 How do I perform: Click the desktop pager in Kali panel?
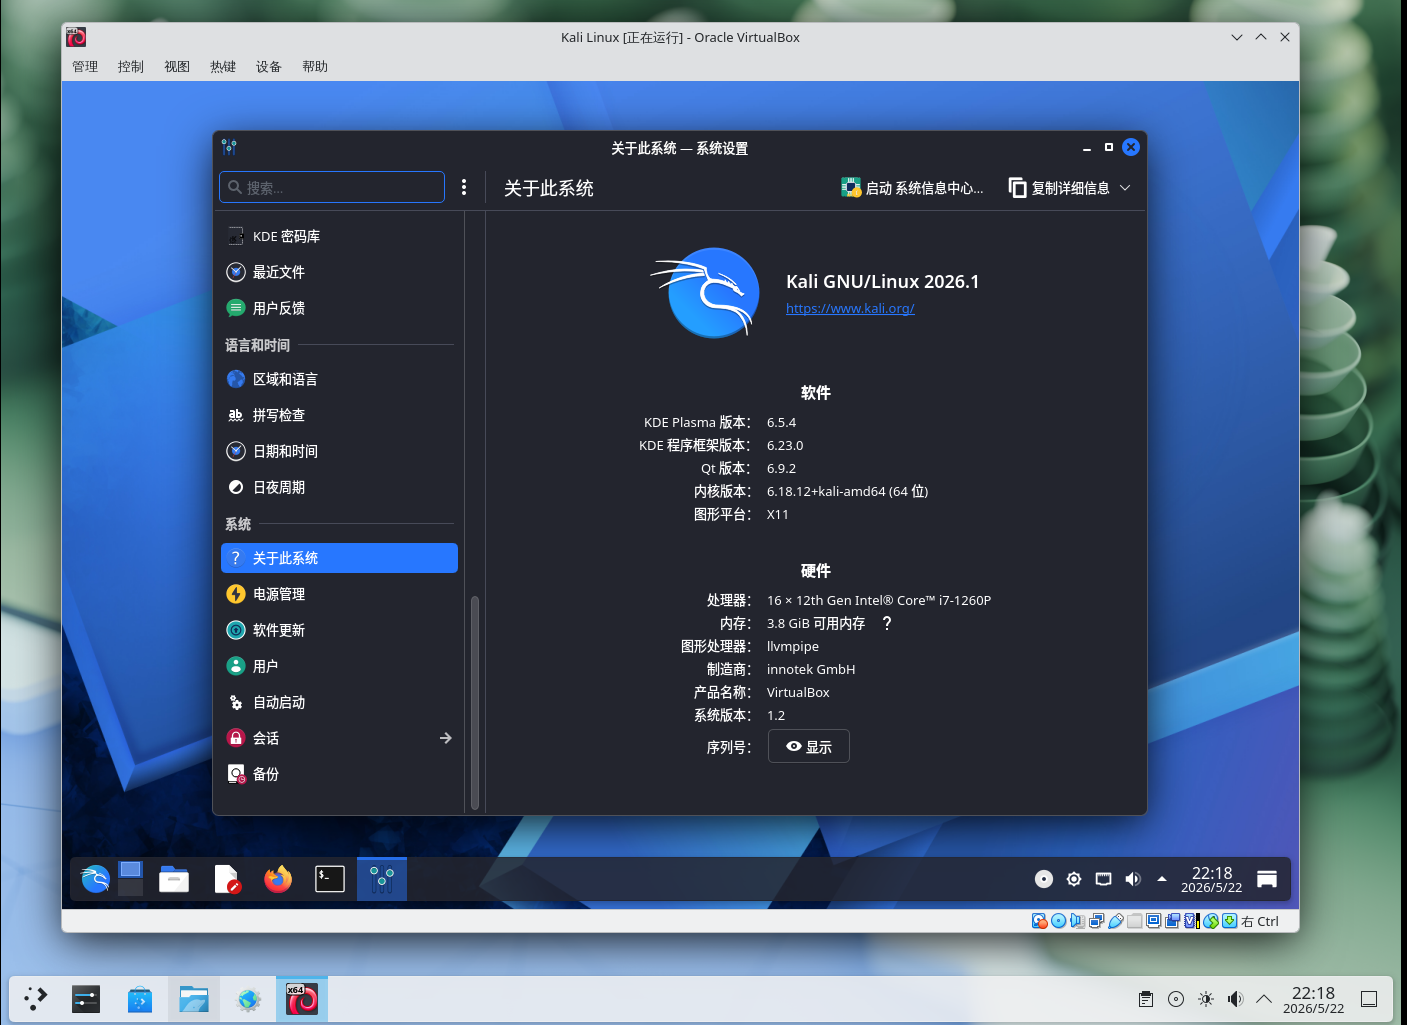click(131, 879)
